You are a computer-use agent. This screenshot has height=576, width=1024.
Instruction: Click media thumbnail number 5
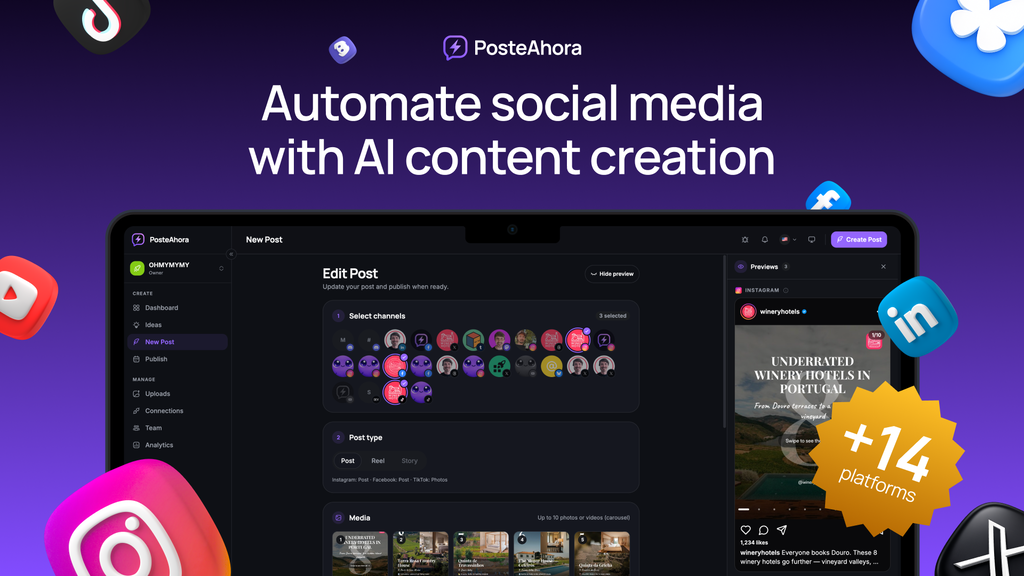[x=602, y=554]
